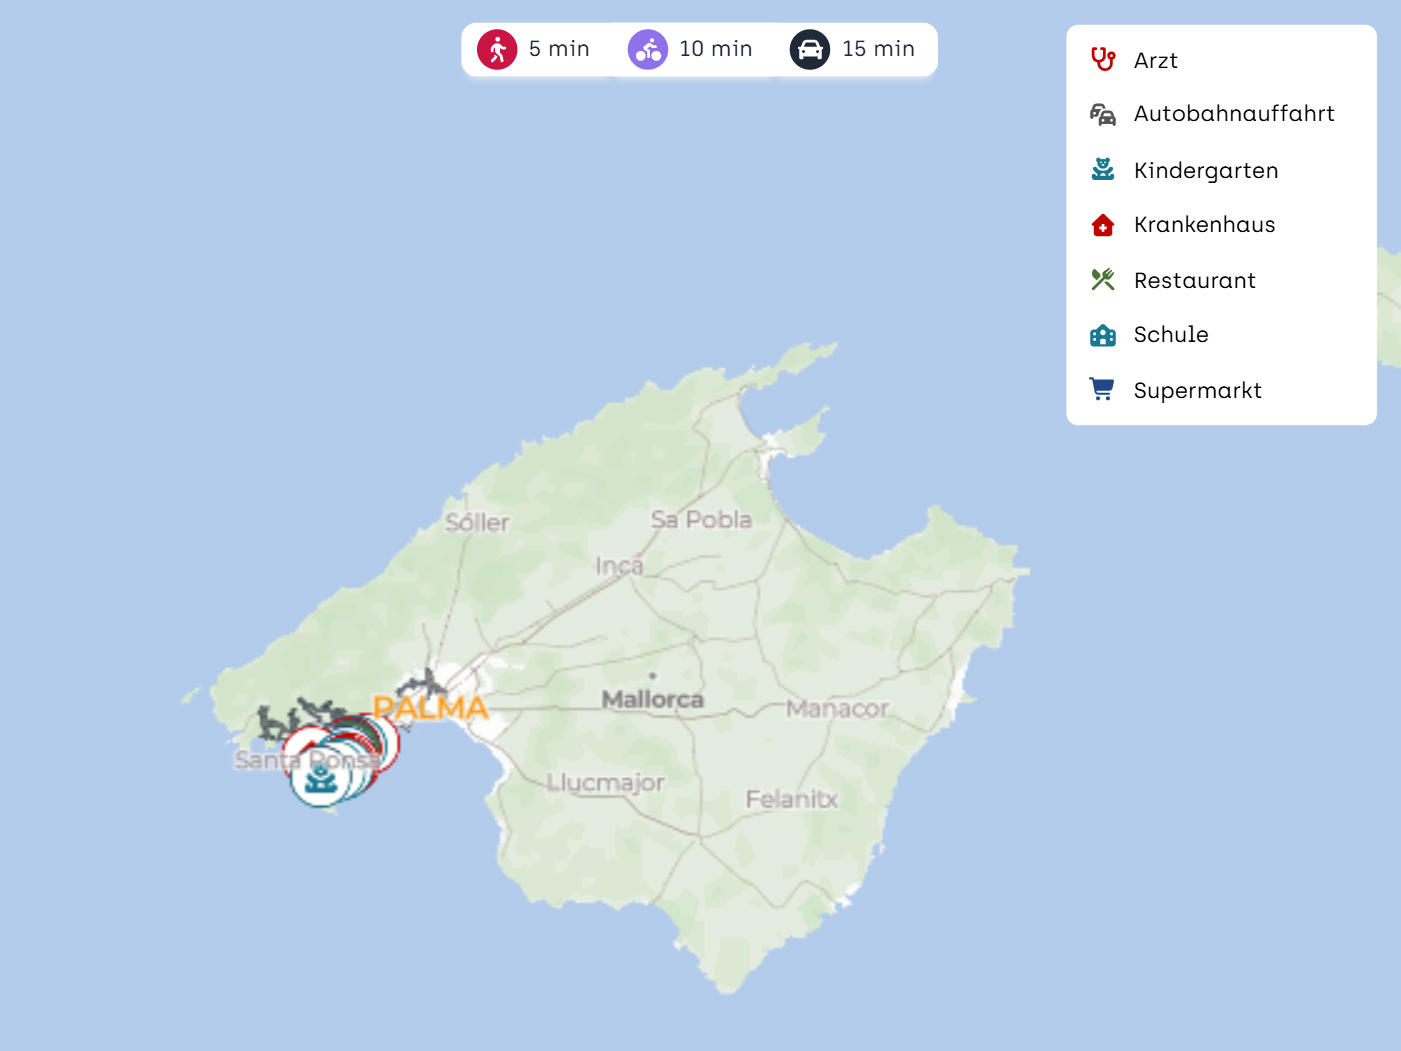Toggle the 15 min driving time label
Screen dimensions: 1401x1051
878,49
